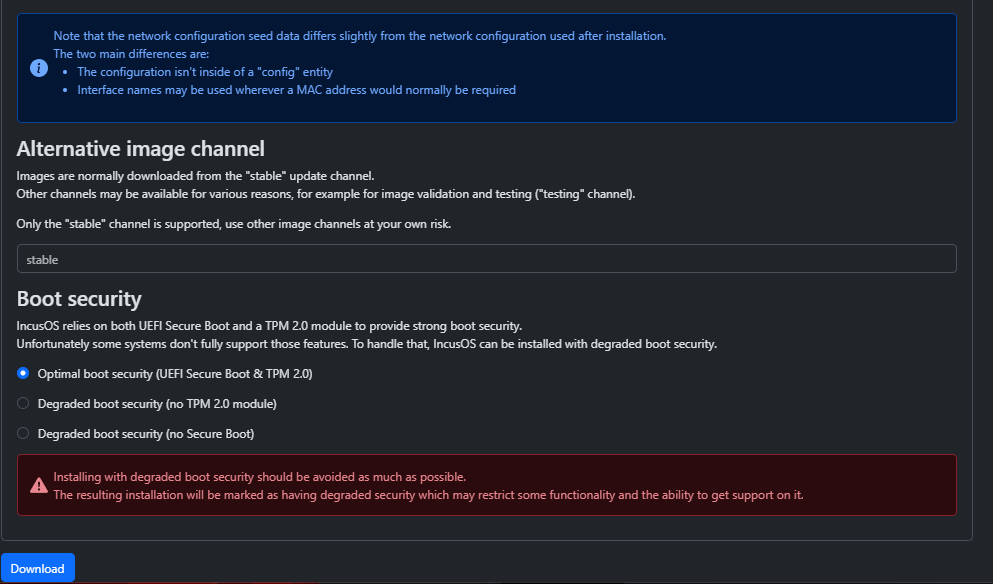This screenshot has height=584, width=993.
Task: Click the bullet about the "config" entity
Action: click(205, 72)
